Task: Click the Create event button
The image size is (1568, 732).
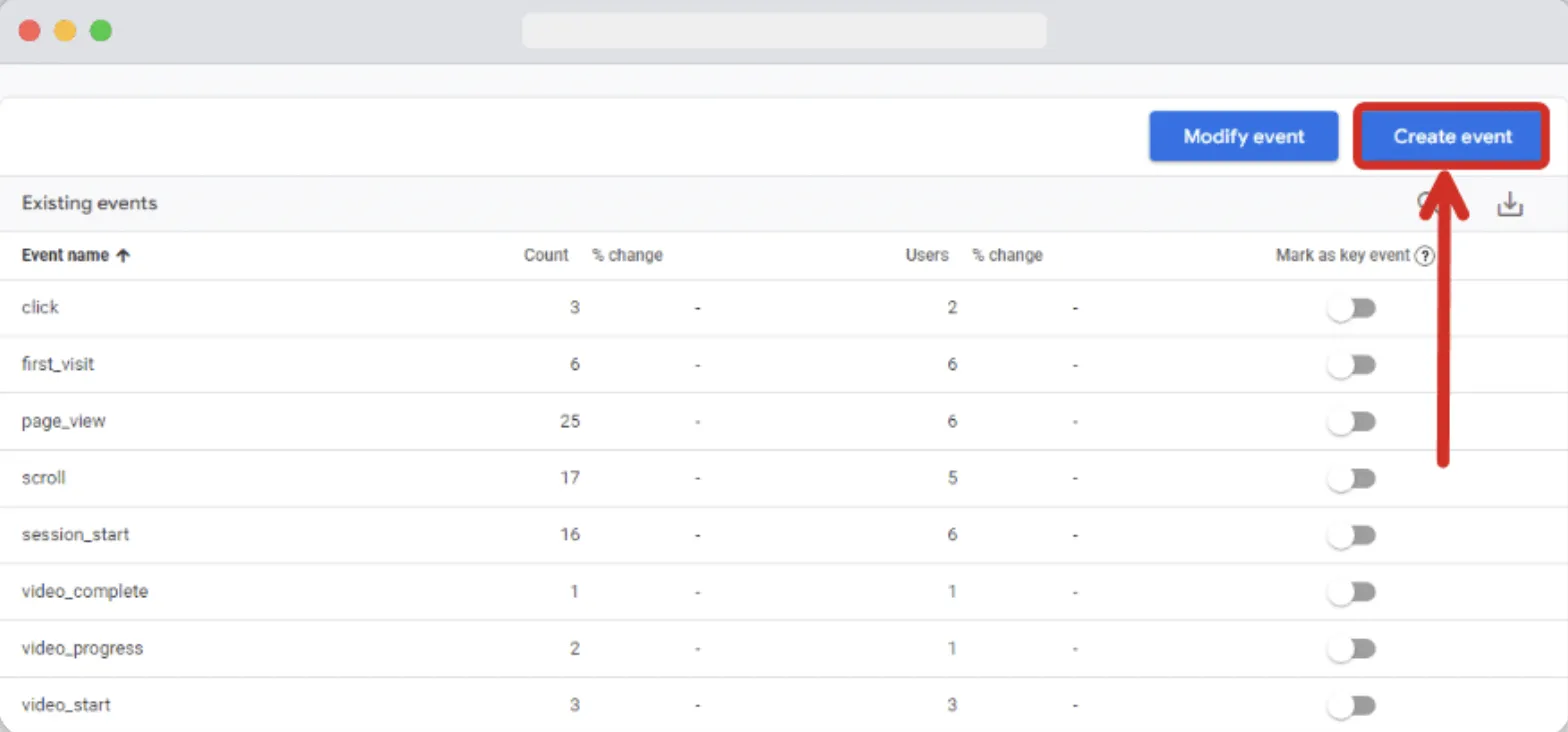Action: (x=1452, y=136)
